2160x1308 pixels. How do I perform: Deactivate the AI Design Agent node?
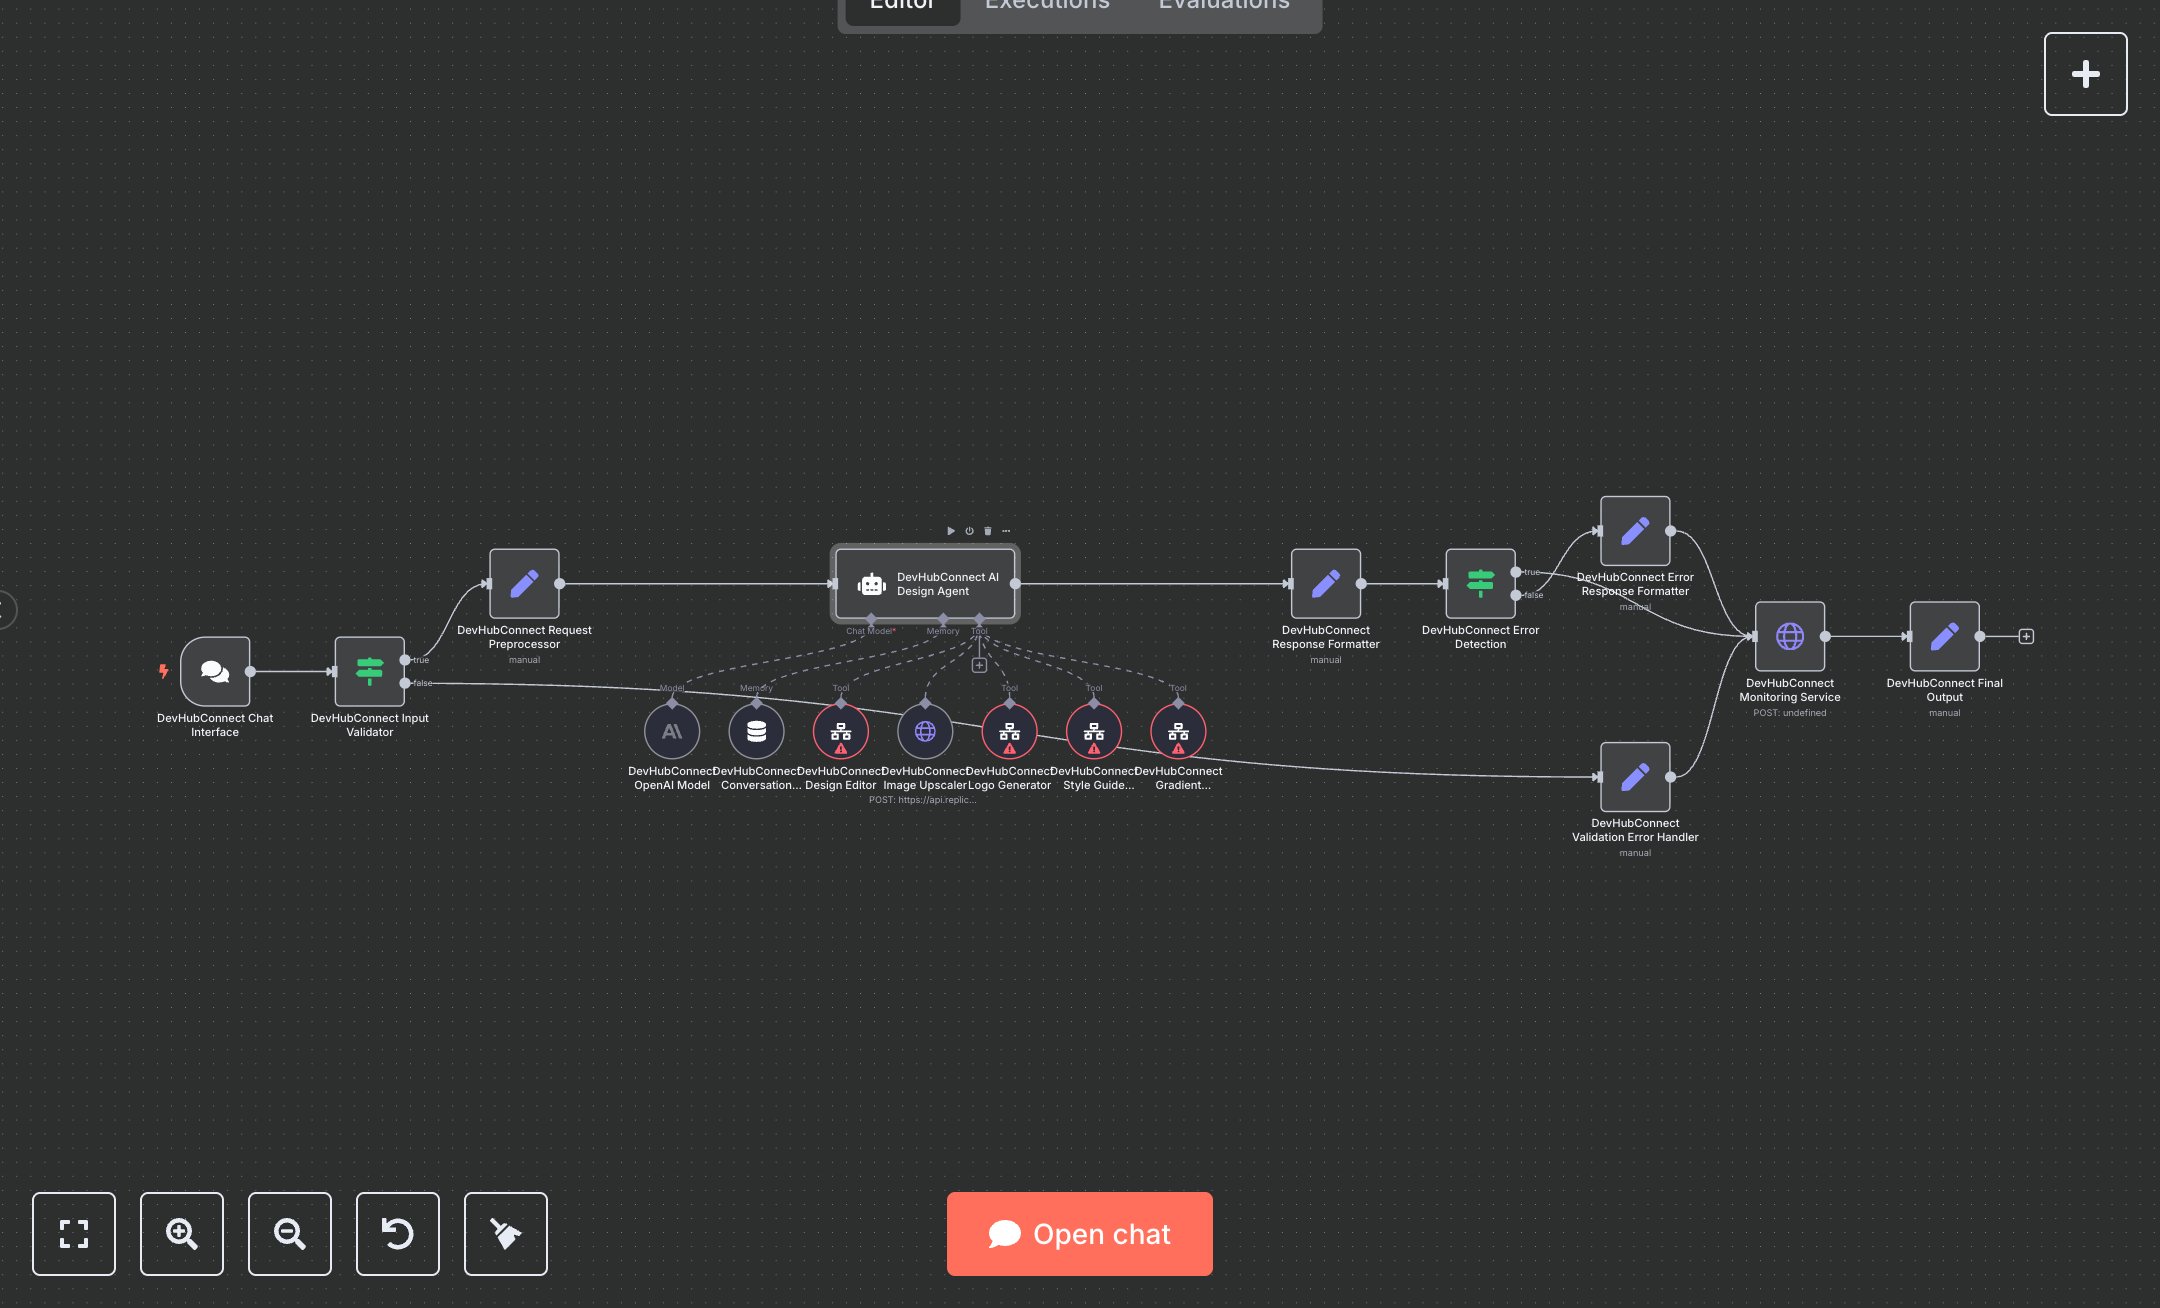click(x=969, y=531)
